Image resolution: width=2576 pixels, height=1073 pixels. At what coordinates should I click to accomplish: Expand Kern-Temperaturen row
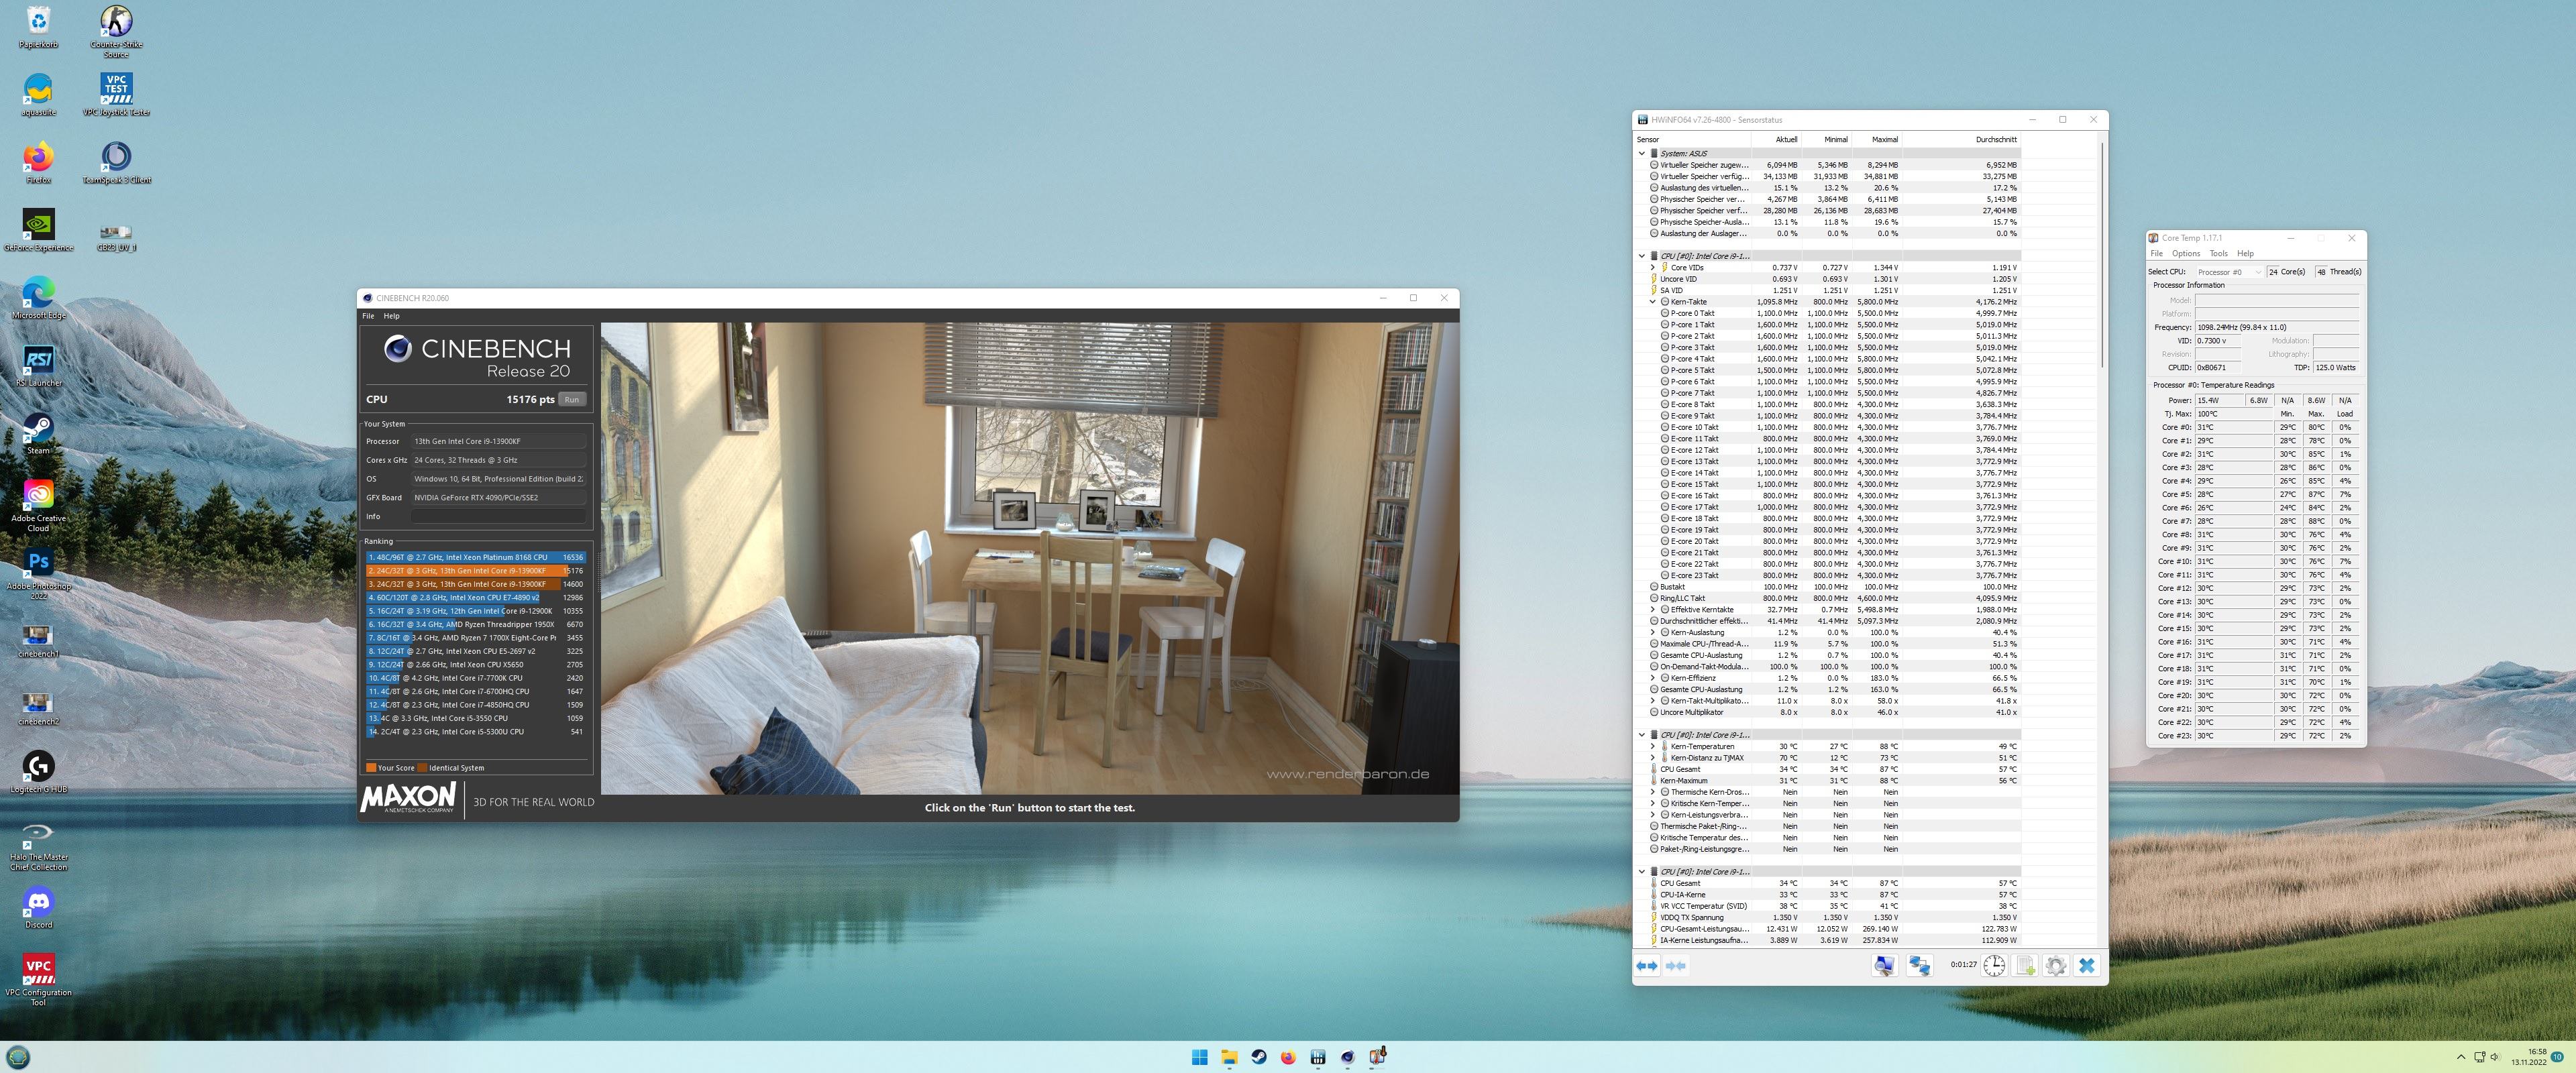pyautogui.click(x=1652, y=747)
